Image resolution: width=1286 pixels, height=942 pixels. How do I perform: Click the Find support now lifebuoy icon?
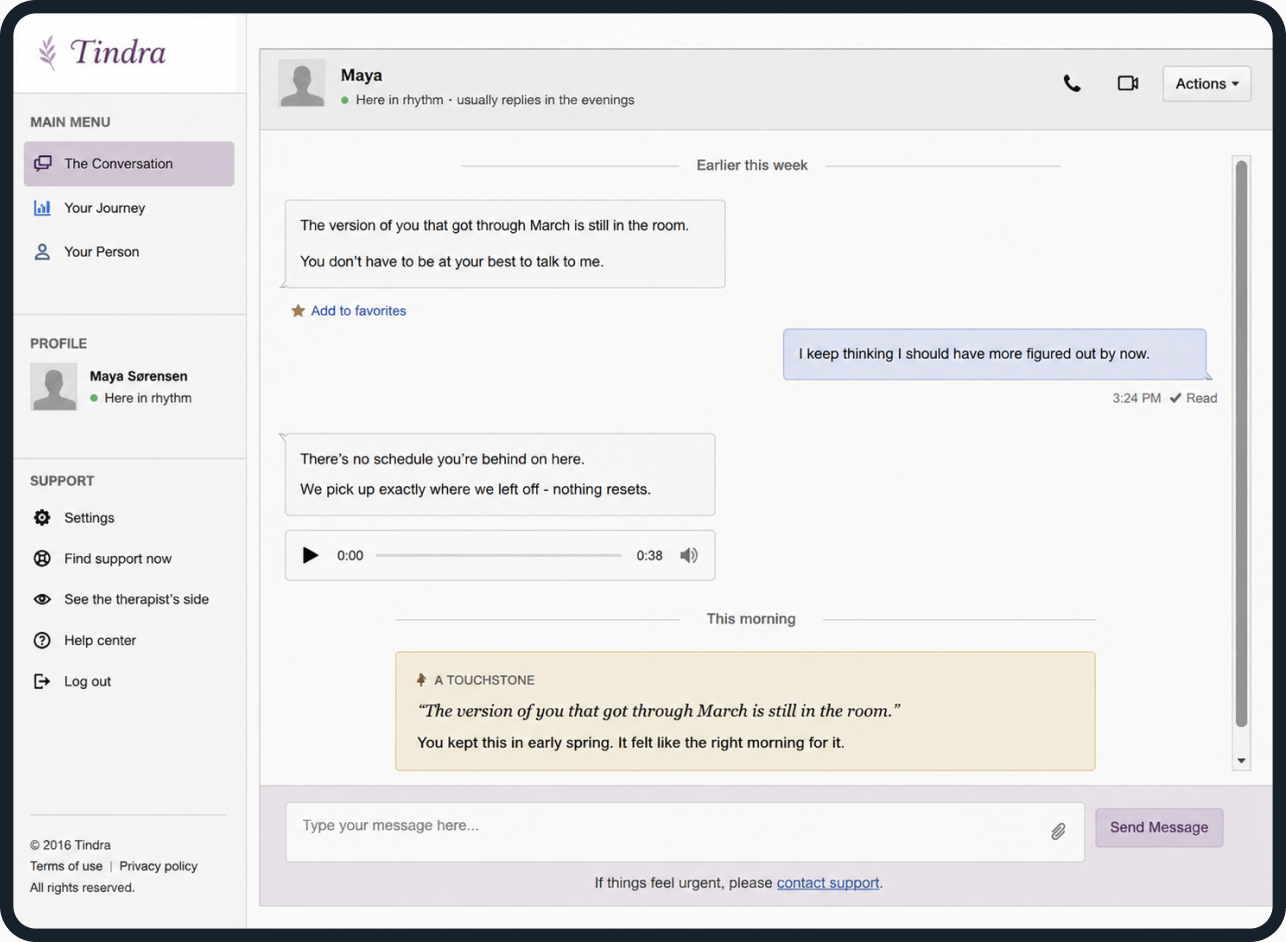42,559
